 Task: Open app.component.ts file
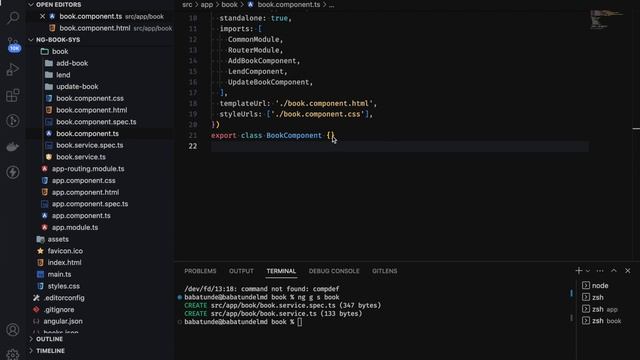click(81, 216)
